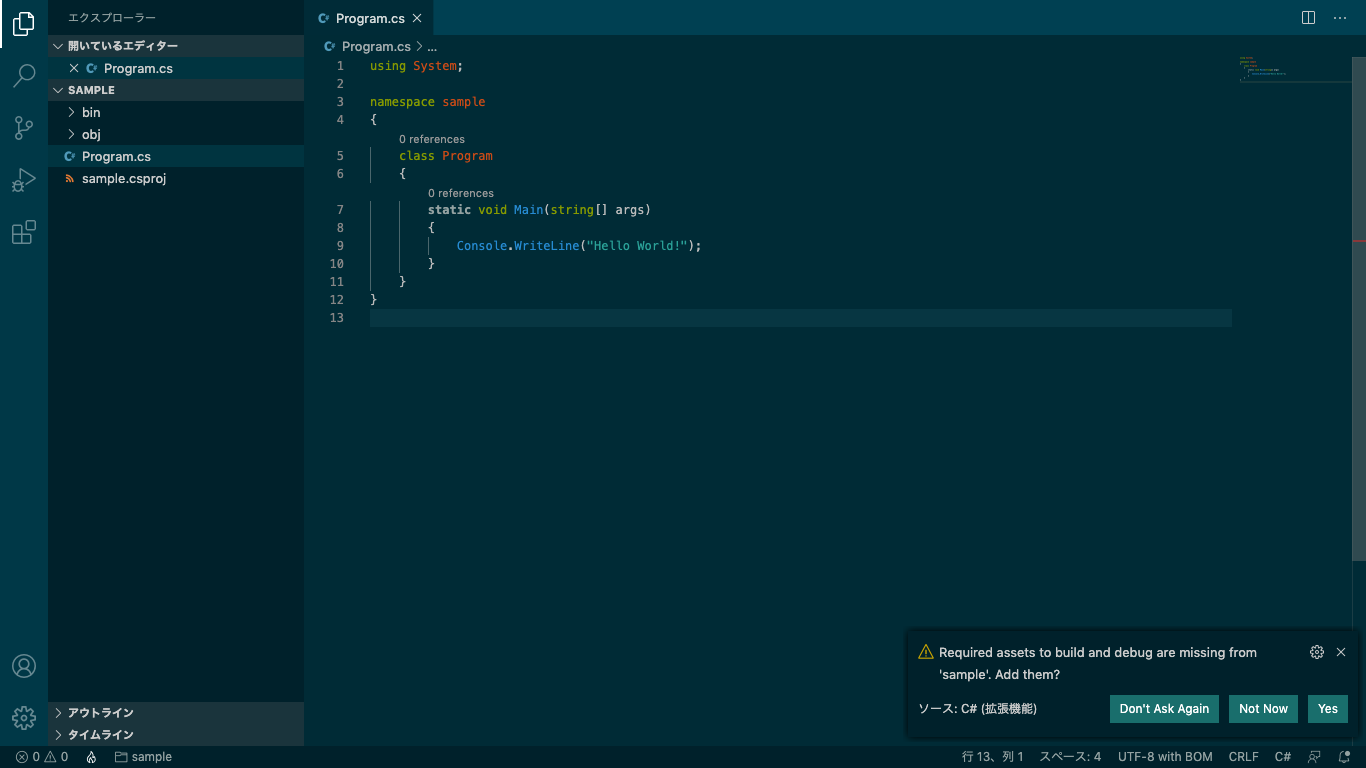Change encoding via UTF-8 with BOM
The image size is (1366, 768).
[1165, 757]
